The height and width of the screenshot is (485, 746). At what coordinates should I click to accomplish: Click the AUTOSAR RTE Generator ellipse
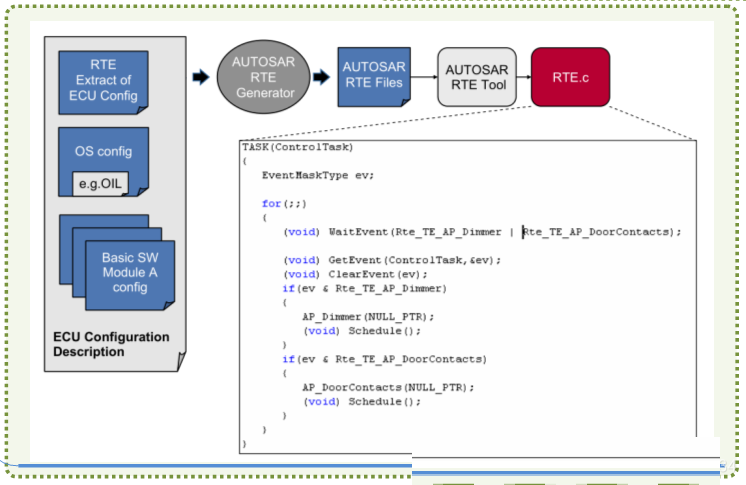point(263,77)
